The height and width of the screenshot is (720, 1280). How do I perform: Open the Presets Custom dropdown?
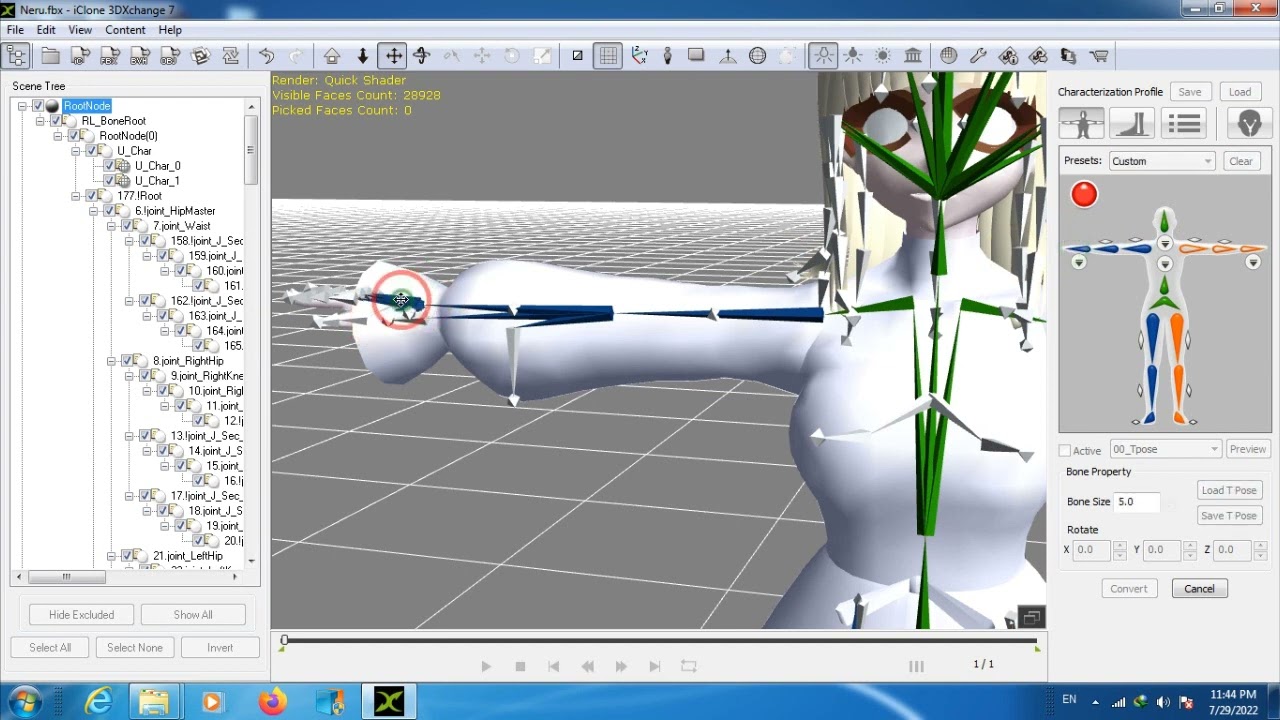point(1162,161)
